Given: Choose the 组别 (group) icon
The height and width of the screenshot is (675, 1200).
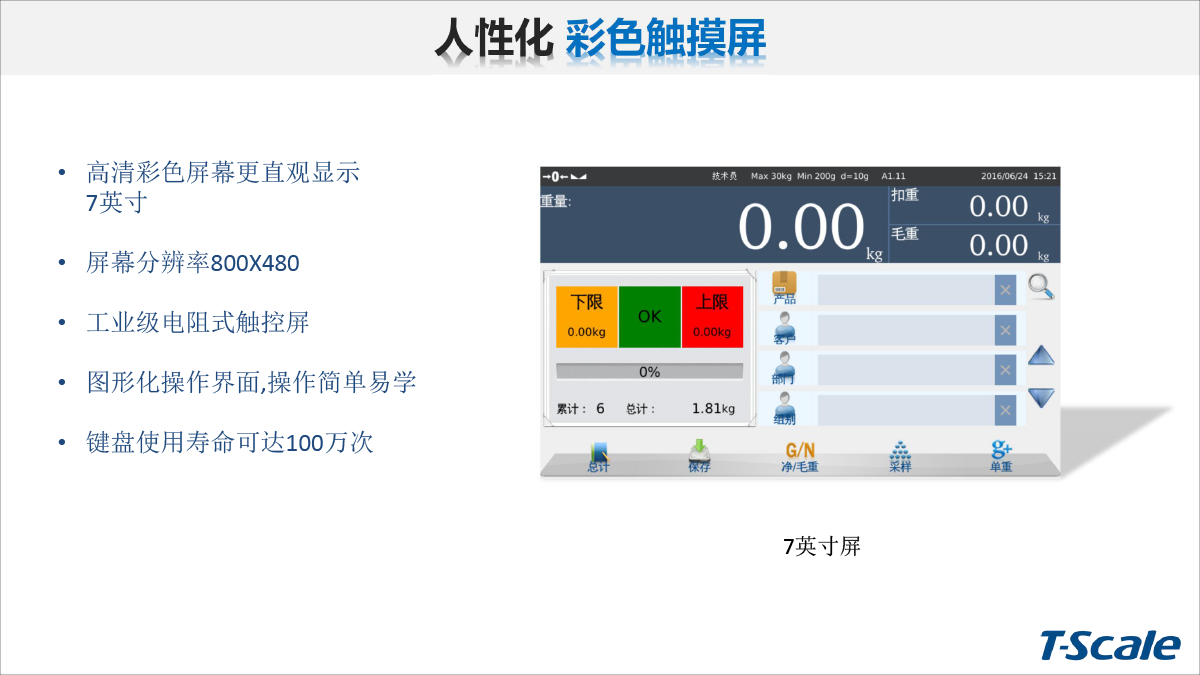Looking at the screenshot, I should [785, 408].
